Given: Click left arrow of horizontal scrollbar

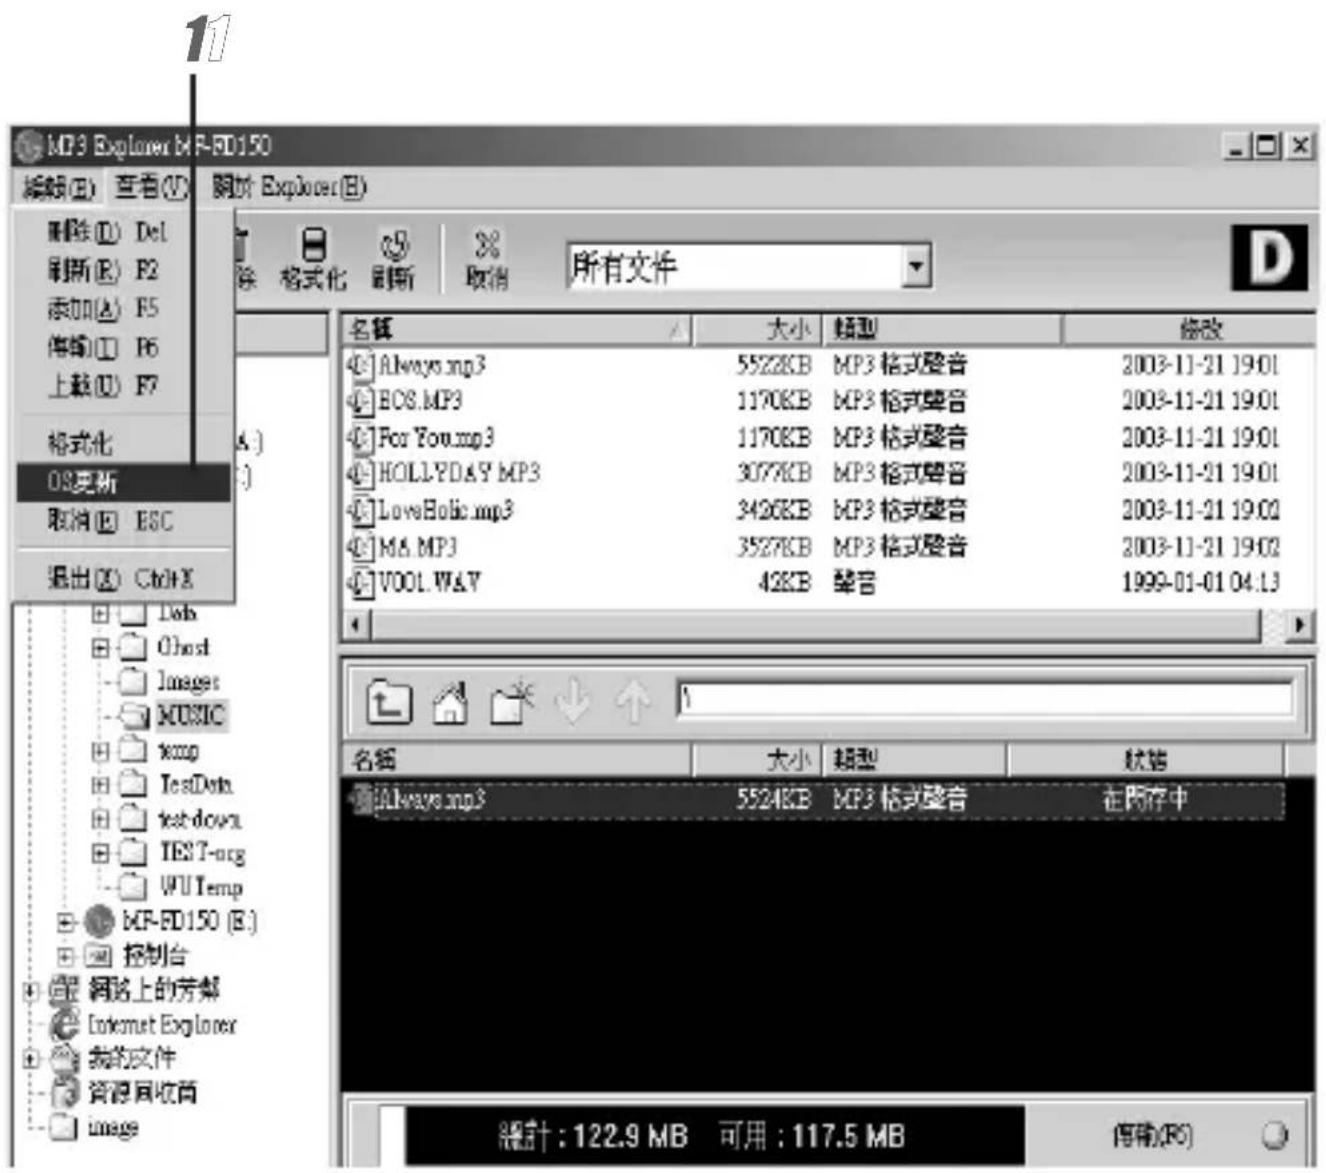Looking at the screenshot, I should [x=357, y=625].
